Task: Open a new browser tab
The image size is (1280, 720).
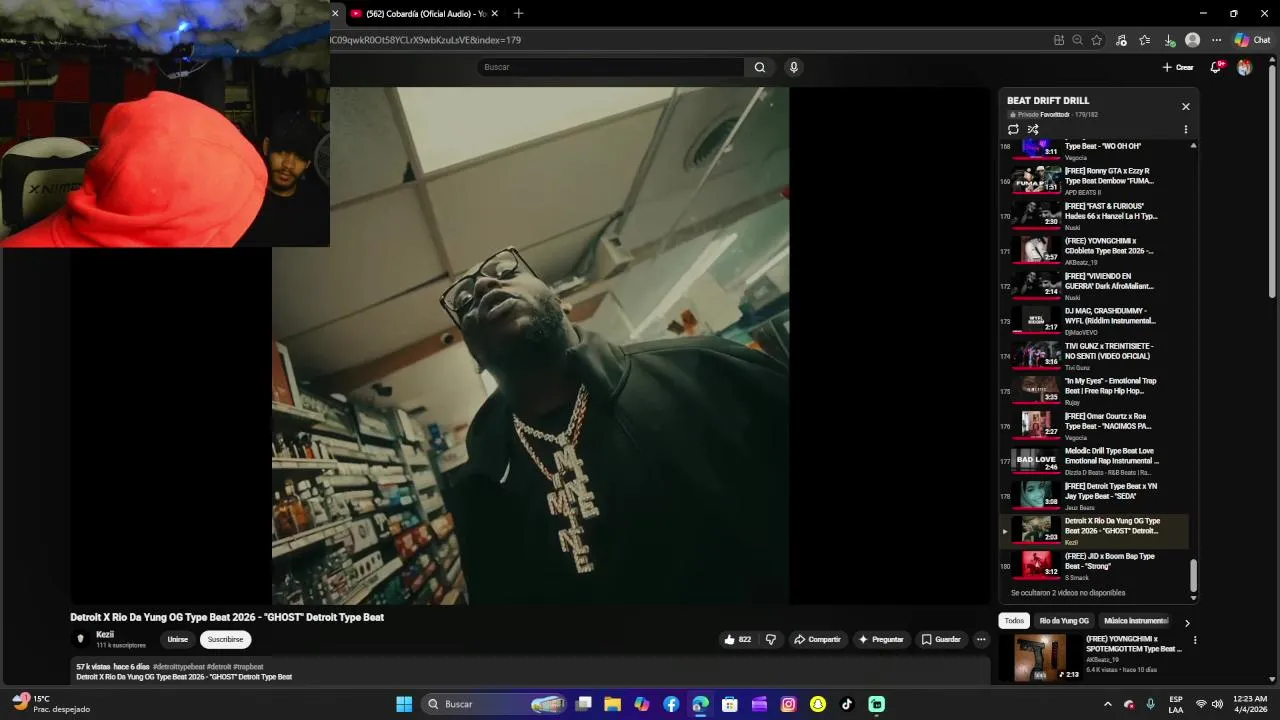Action: (x=518, y=14)
